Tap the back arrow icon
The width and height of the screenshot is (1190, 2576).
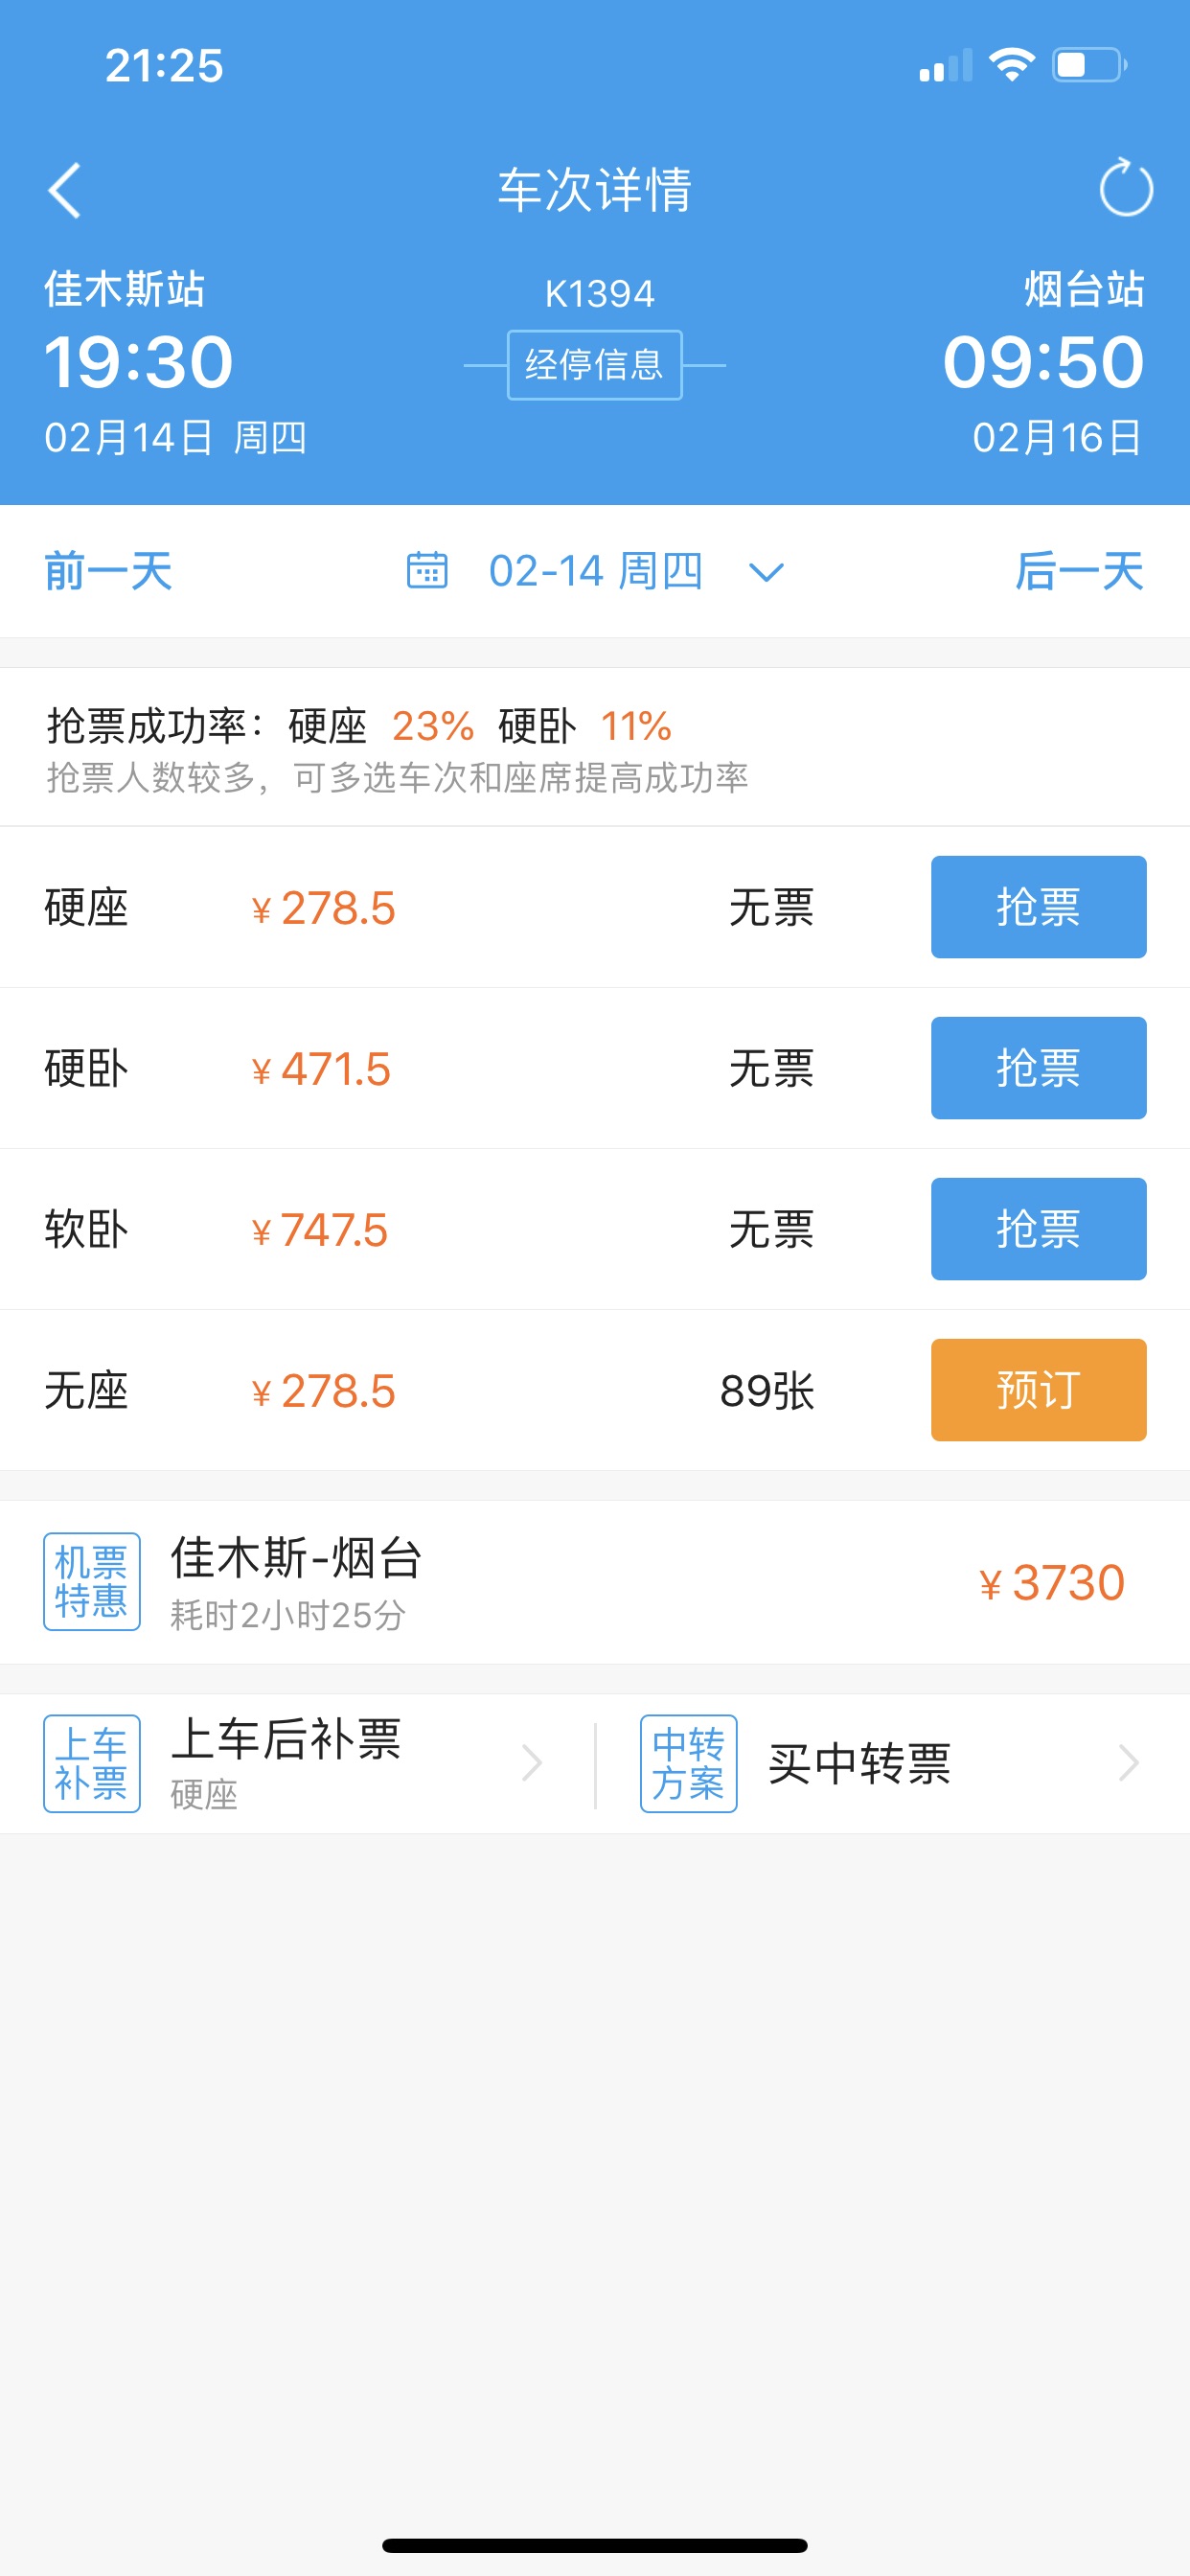click(x=65, y=190)
